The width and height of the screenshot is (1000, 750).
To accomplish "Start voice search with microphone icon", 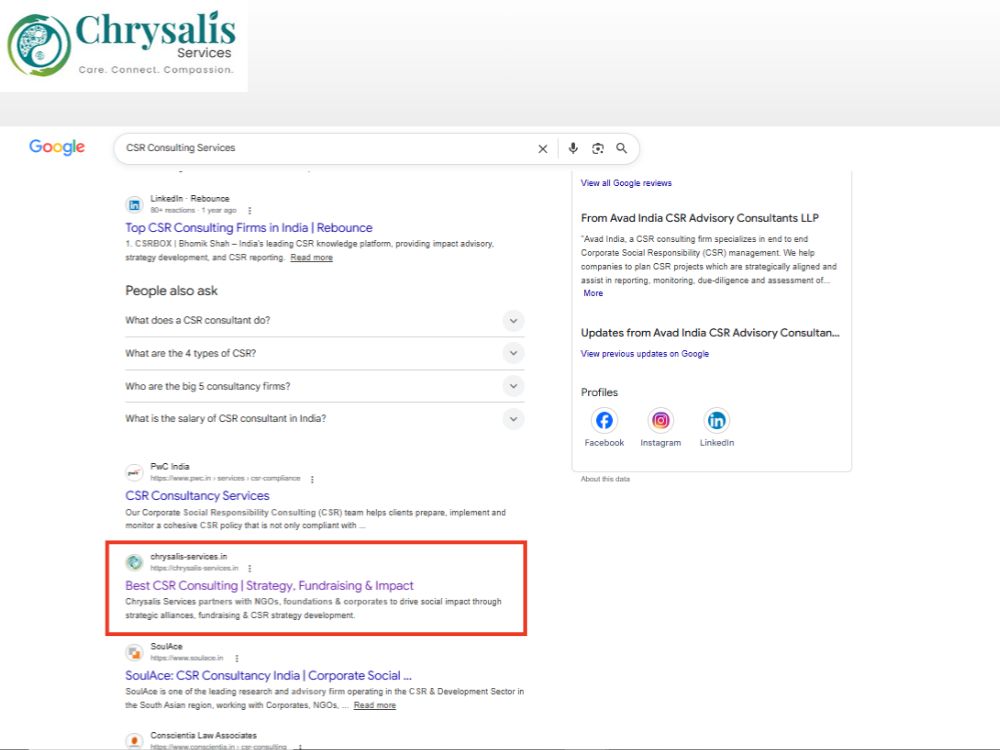I will 573,148.
